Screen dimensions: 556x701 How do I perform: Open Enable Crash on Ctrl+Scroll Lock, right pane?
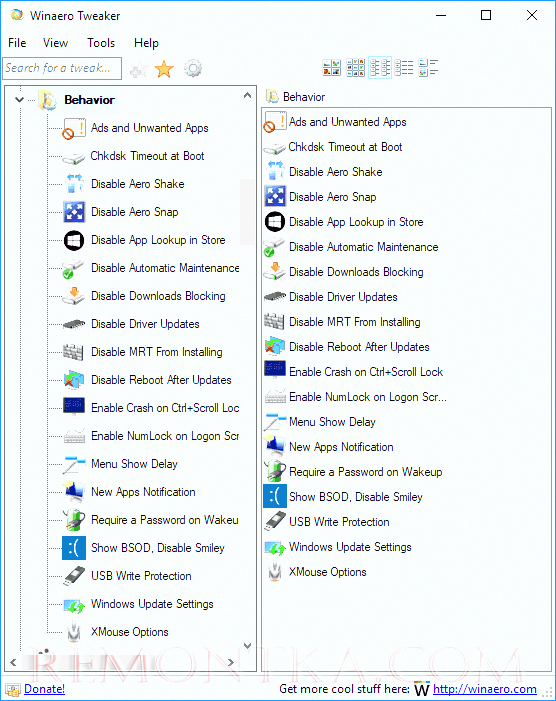pos(366,372)
